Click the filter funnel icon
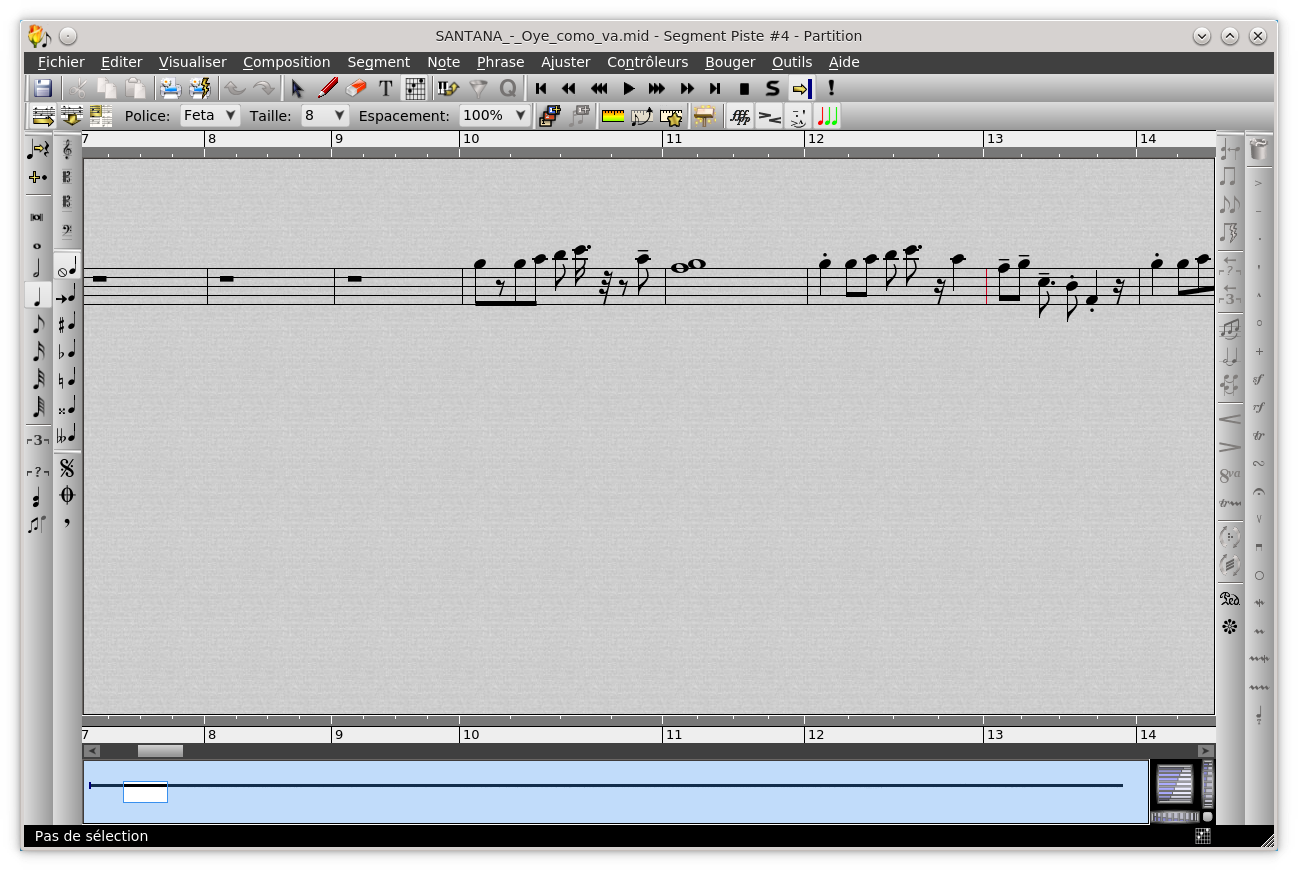The width and height of the screenshot is (1298, 871). pos(478,88)
